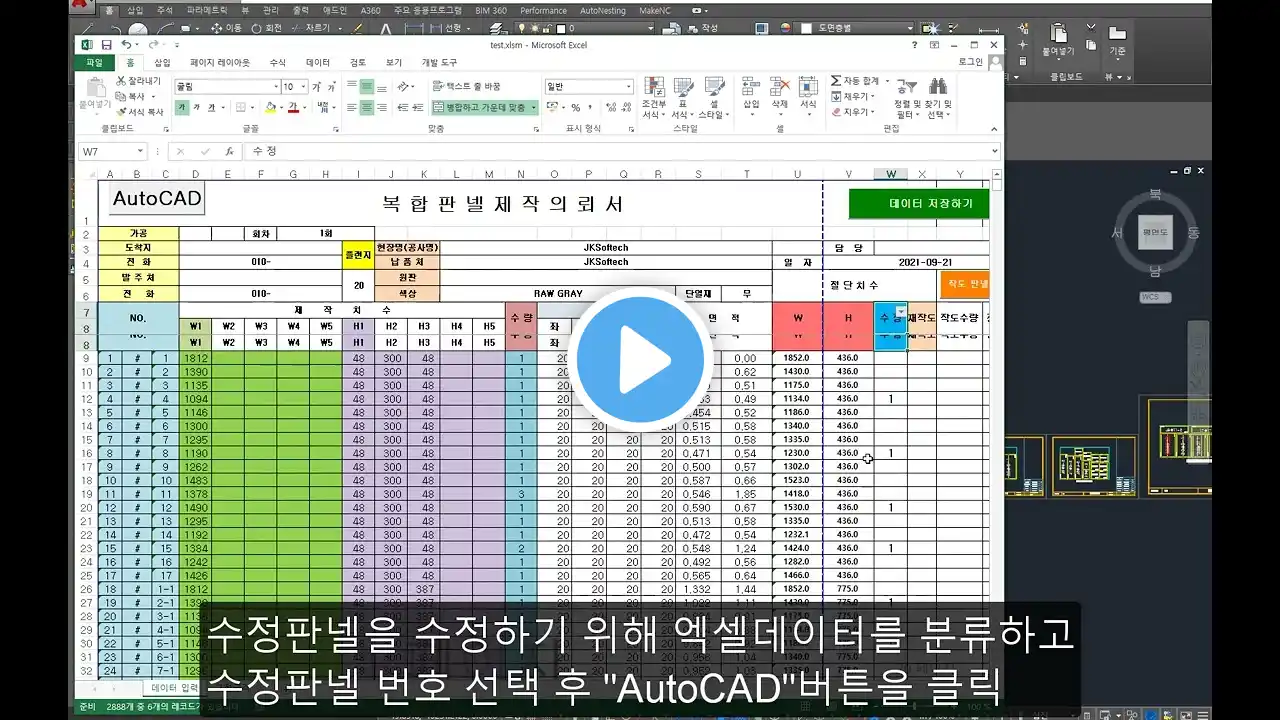This screenshot has width=1280, height=720.
Task: Save the workbook with the floppy disk icon
Action: tap(106, 45)
